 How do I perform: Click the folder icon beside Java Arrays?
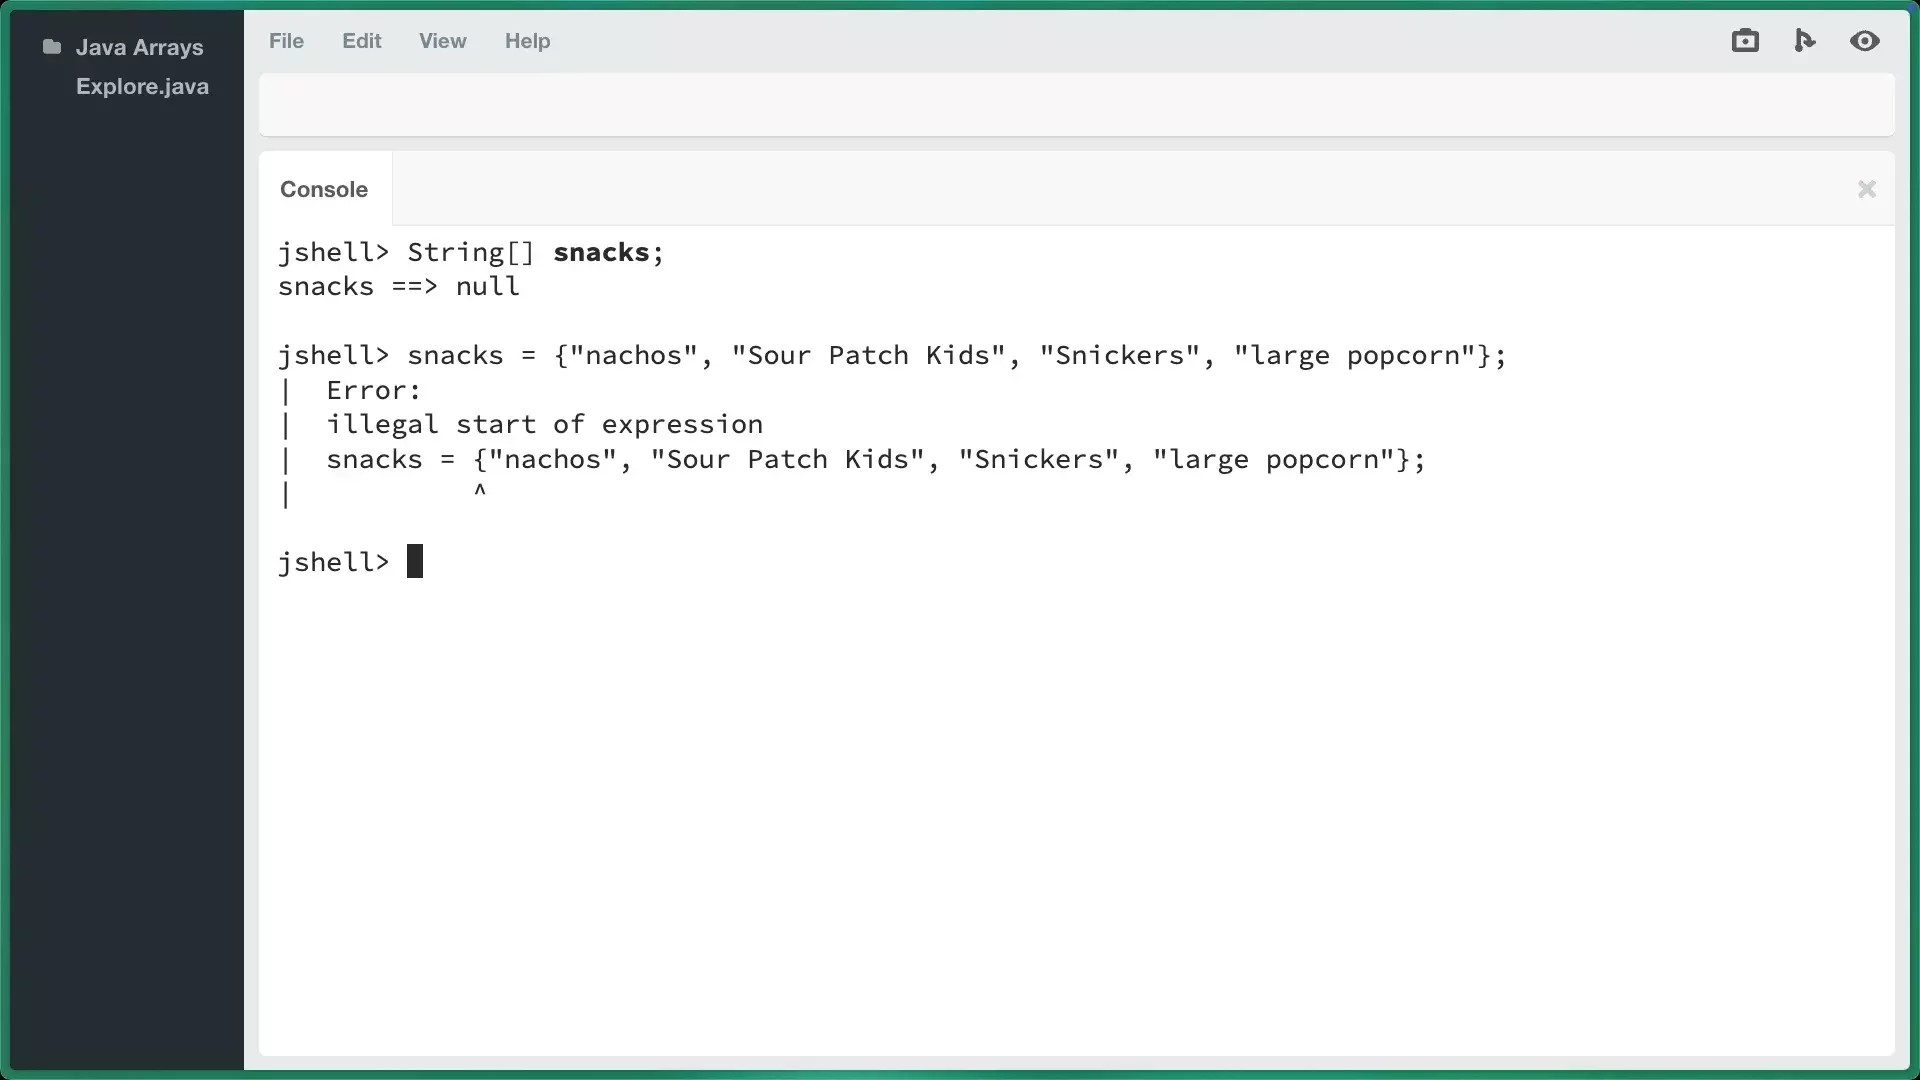pos(52,47)
